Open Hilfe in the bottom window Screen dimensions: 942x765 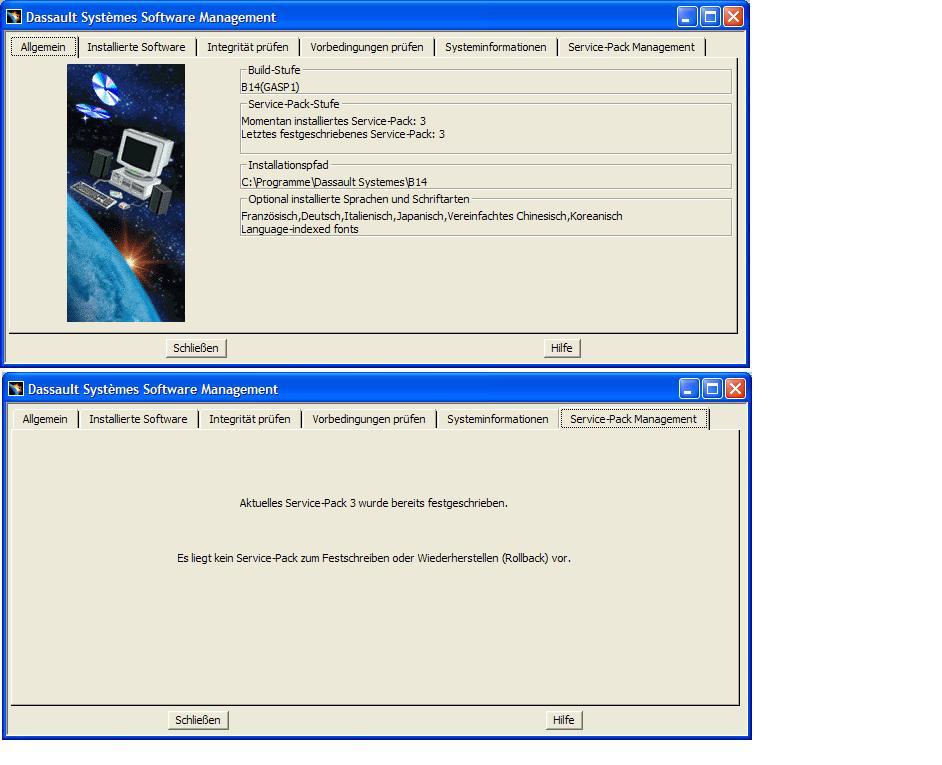[564, 720]
